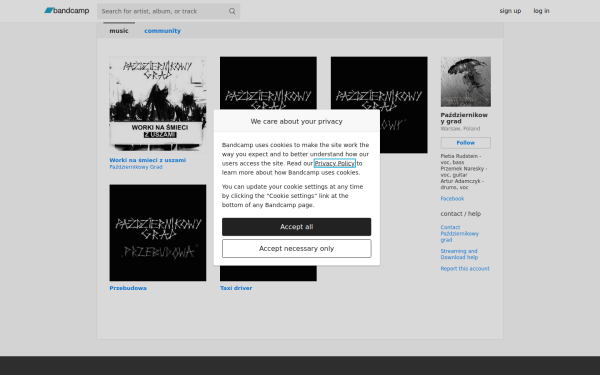Viewport: 600px width, 375px height.
Task: Click the Bandcamp logo
Action: pos(67,11)
